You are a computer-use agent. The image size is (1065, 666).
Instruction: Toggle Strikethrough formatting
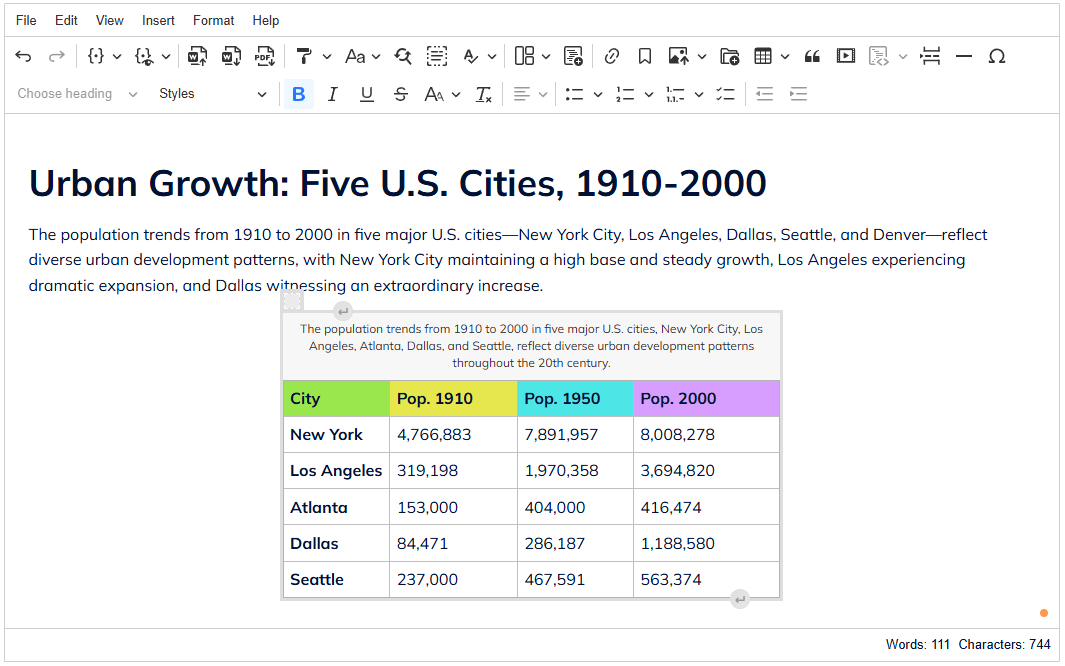pyautogui.click(x=400, y=94)
